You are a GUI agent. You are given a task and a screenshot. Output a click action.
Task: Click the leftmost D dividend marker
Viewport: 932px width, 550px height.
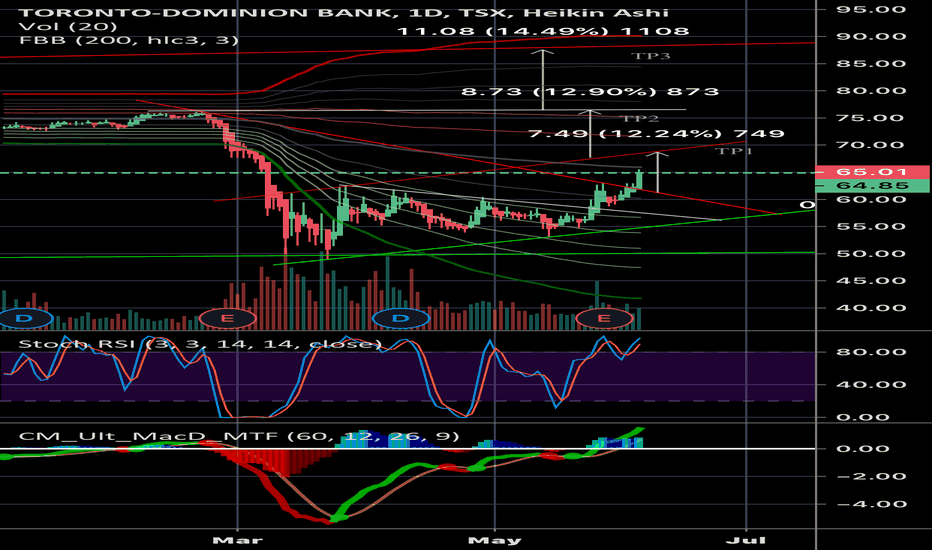coord(24,319)
